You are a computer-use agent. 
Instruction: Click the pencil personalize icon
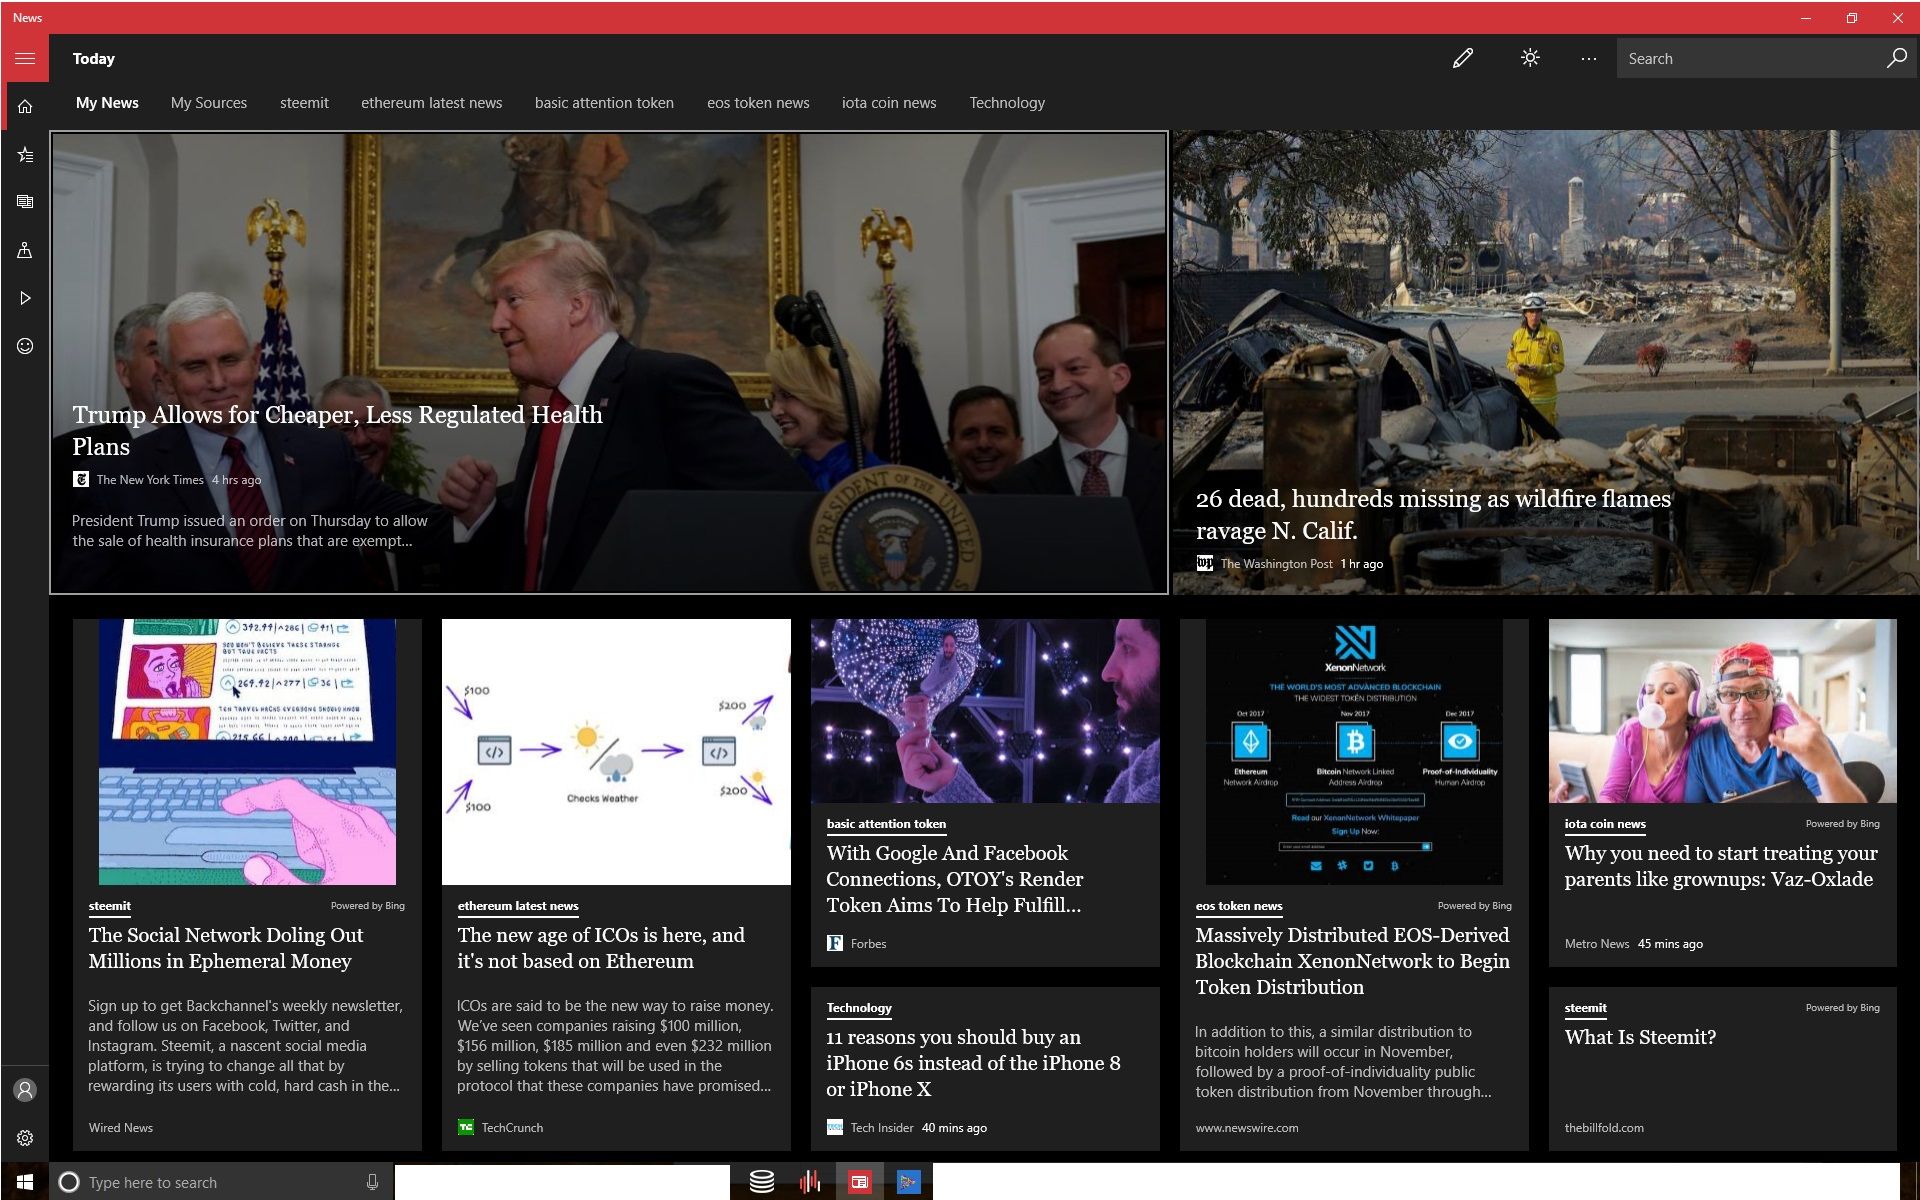[x=1463, y=58]
